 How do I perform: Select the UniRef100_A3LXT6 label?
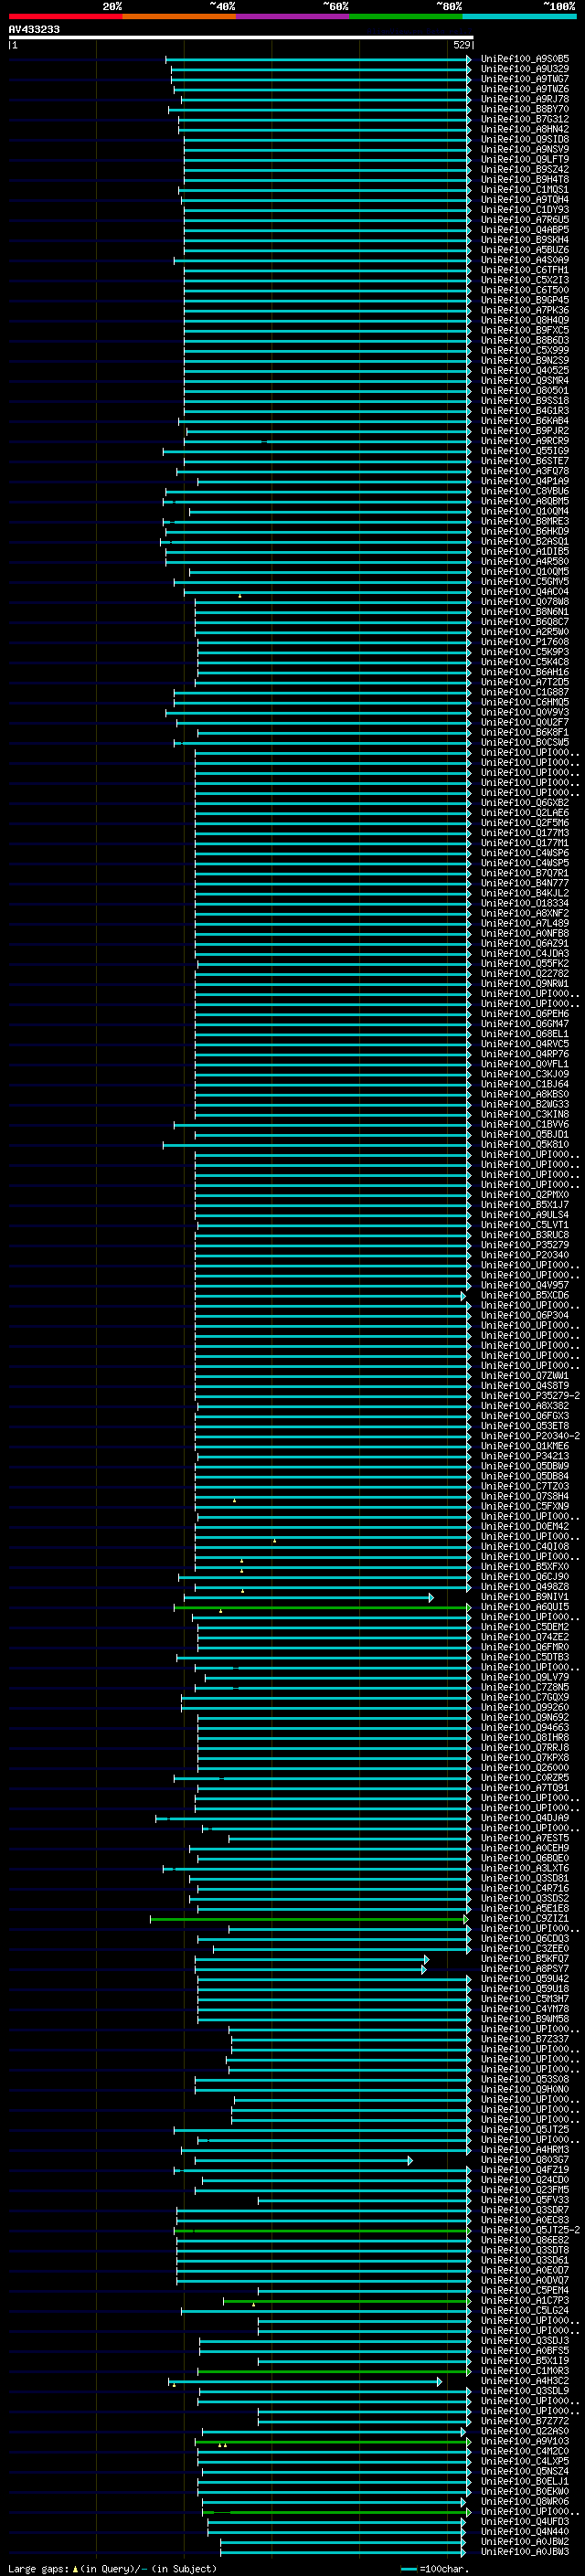tap(524, 1868)
